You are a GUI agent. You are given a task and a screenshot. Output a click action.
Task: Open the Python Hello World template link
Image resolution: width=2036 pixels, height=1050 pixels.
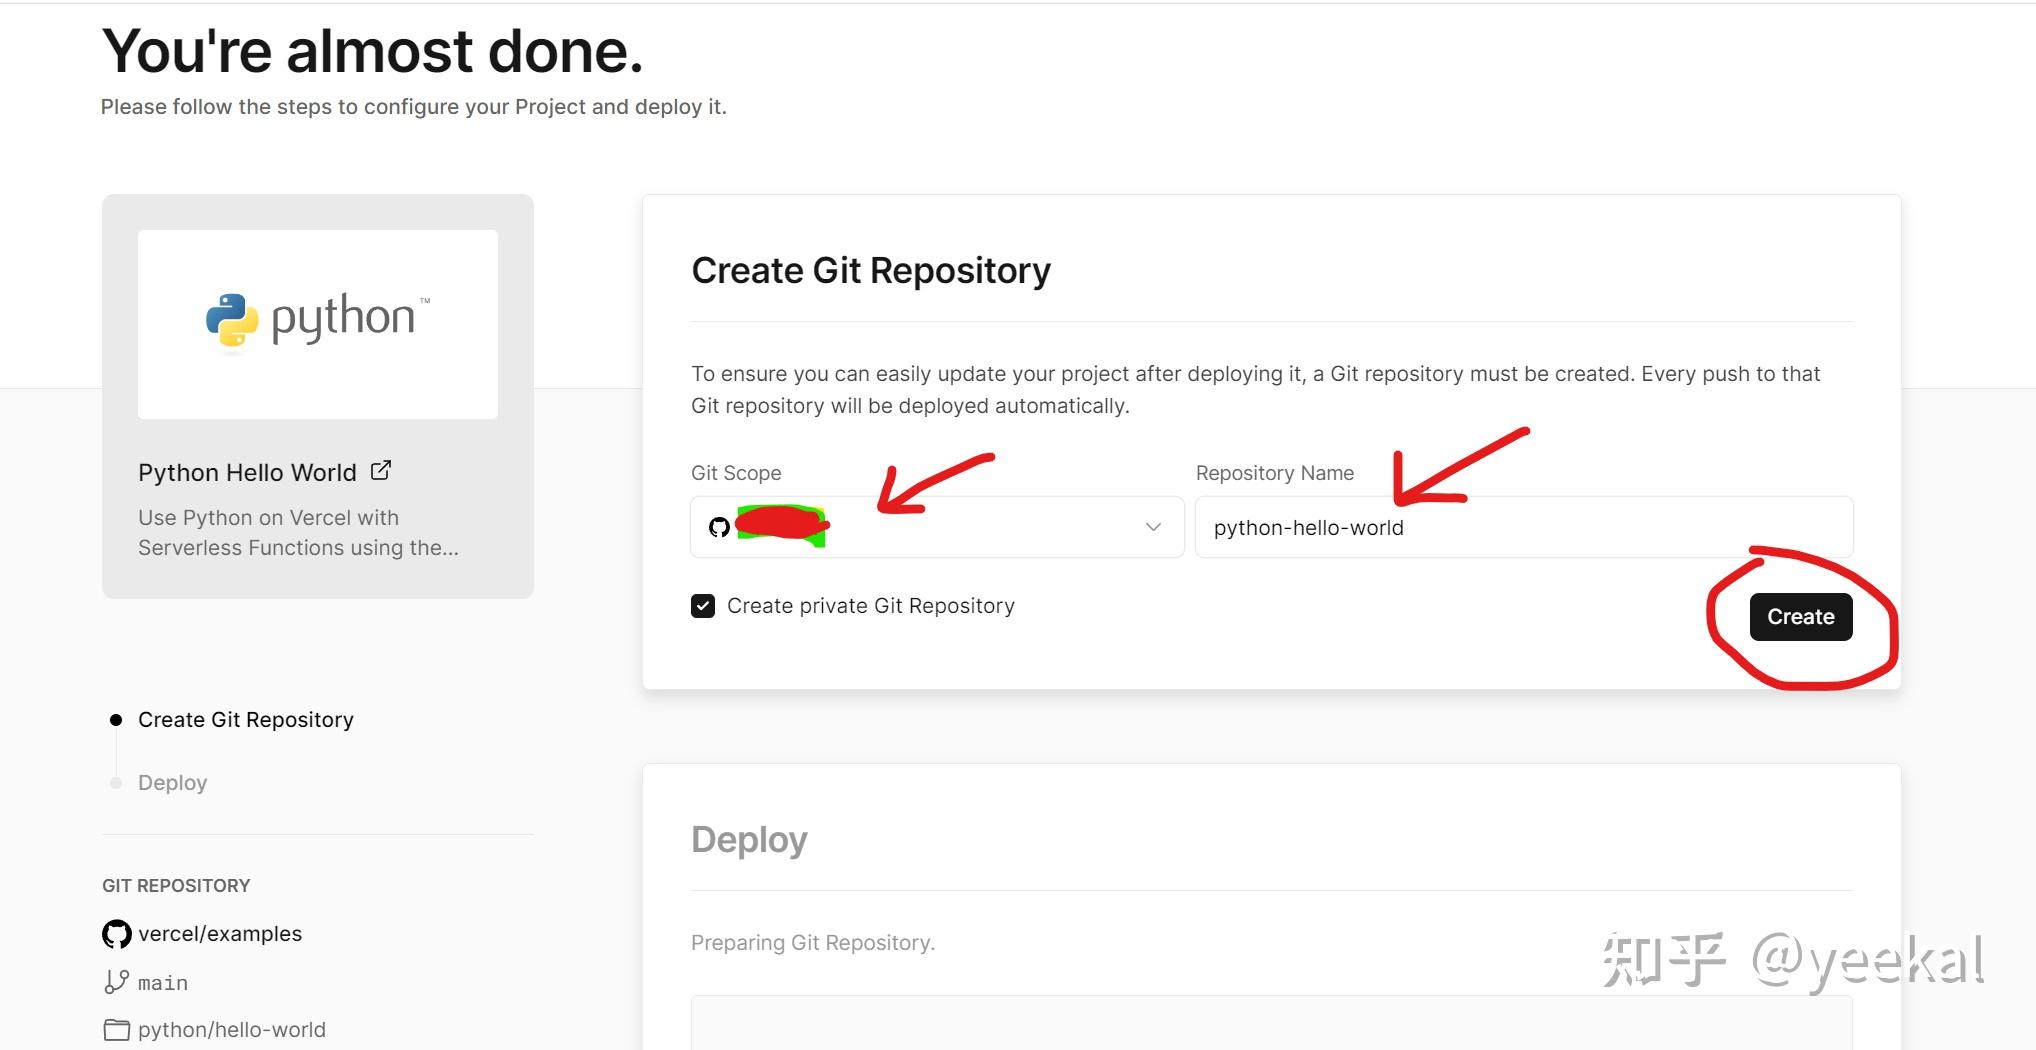[x=247, y=472]
